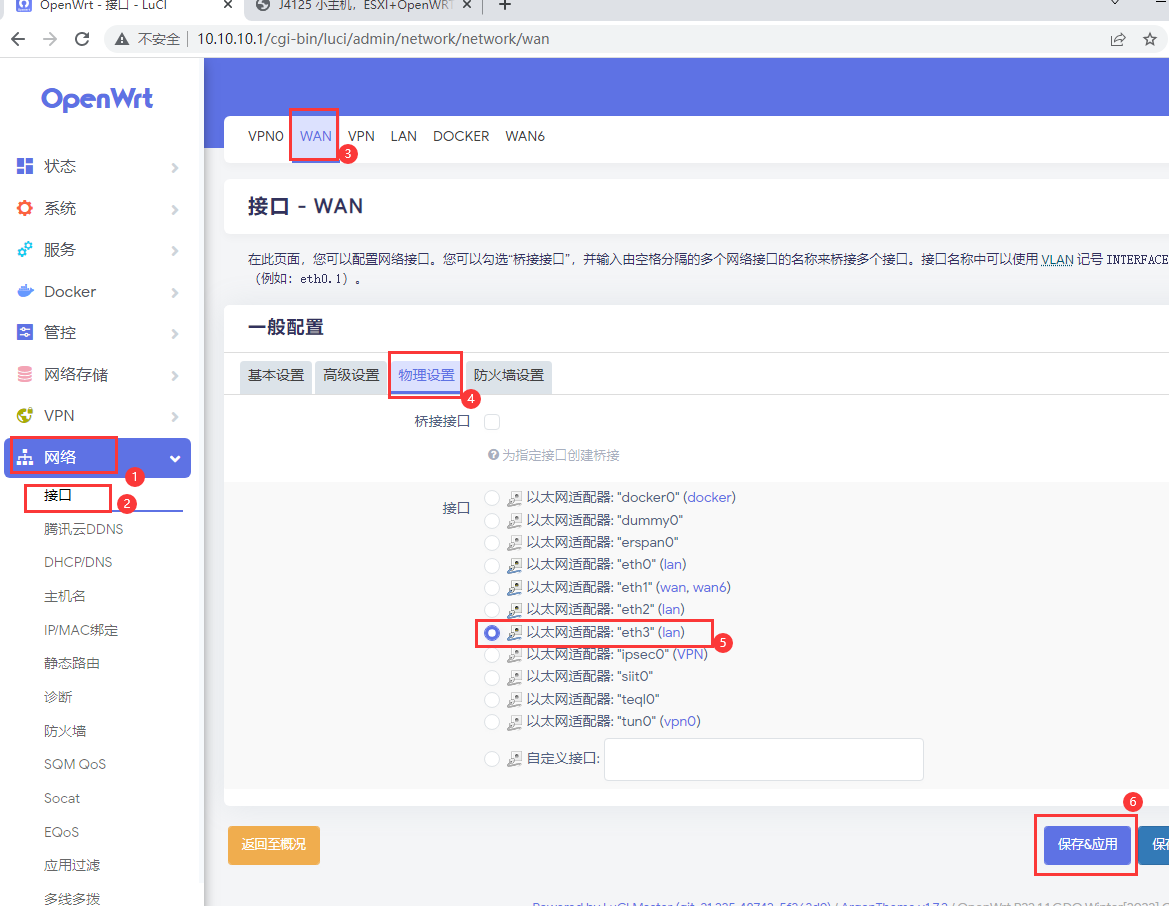The width and height of the screenshot is (1169, 906).
Task: Click the 返回至概况 button
Action: 274,845
